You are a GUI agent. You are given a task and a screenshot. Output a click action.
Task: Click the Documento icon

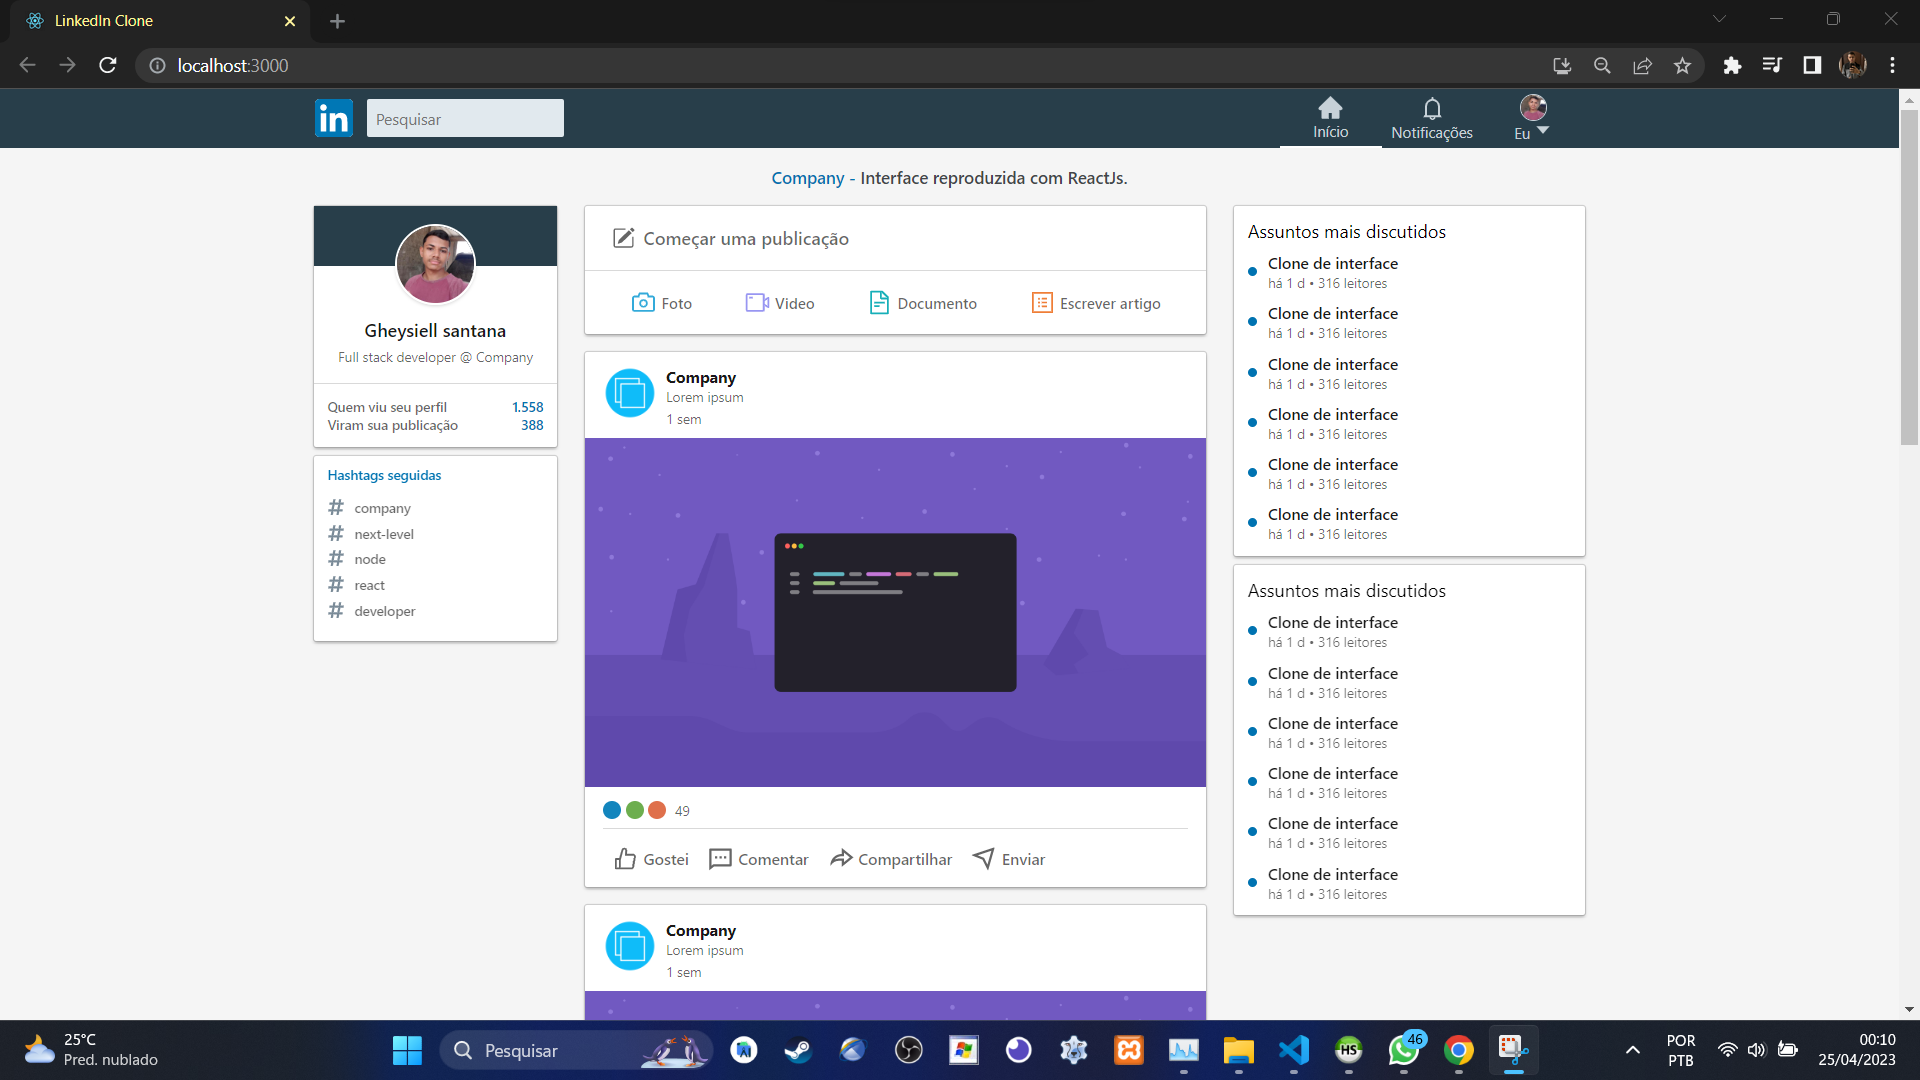point(879,303)
